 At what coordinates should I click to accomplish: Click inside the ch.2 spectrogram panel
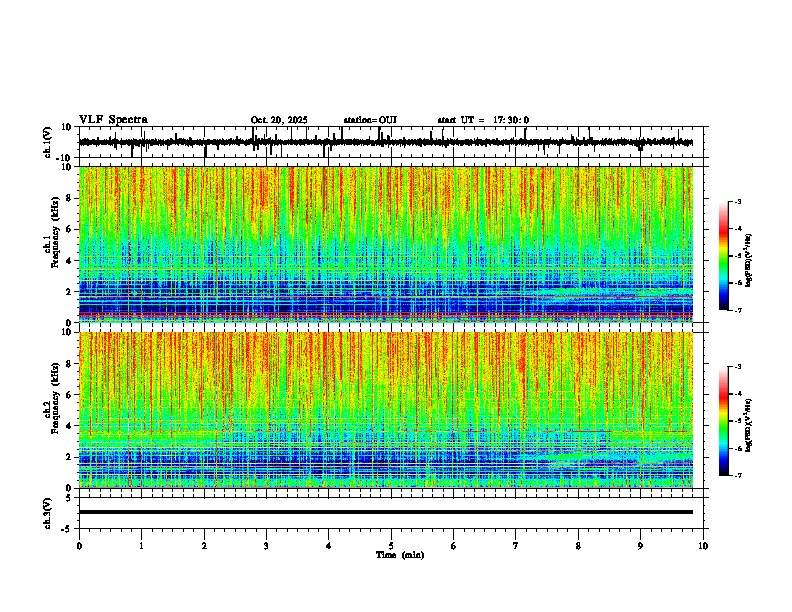click(386, 410)
